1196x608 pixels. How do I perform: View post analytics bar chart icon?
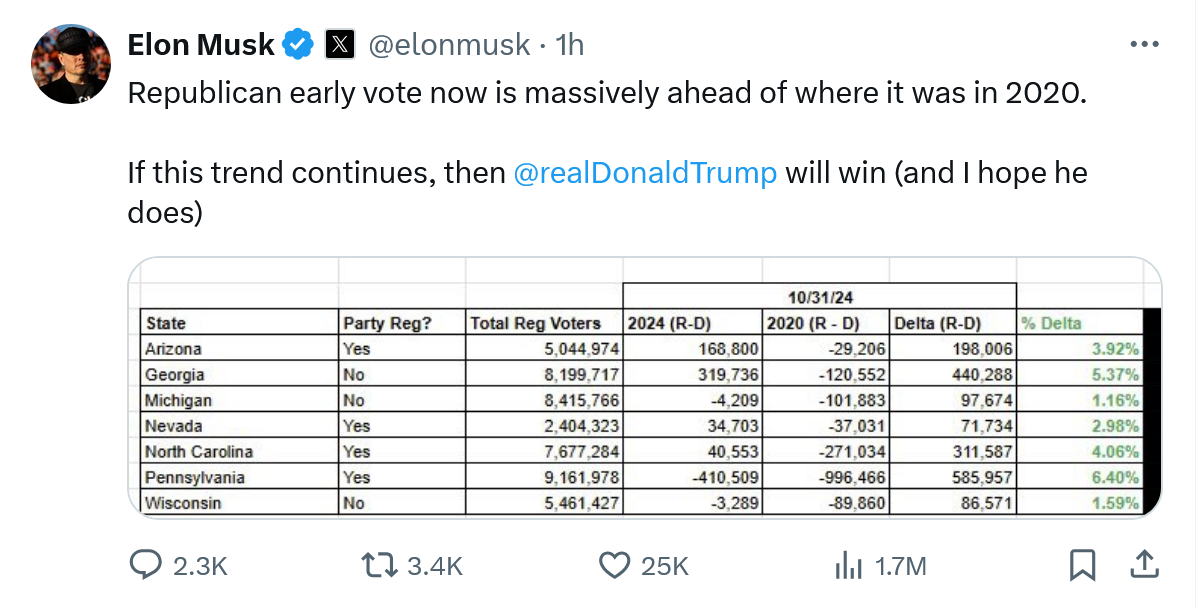coord(848,566)
